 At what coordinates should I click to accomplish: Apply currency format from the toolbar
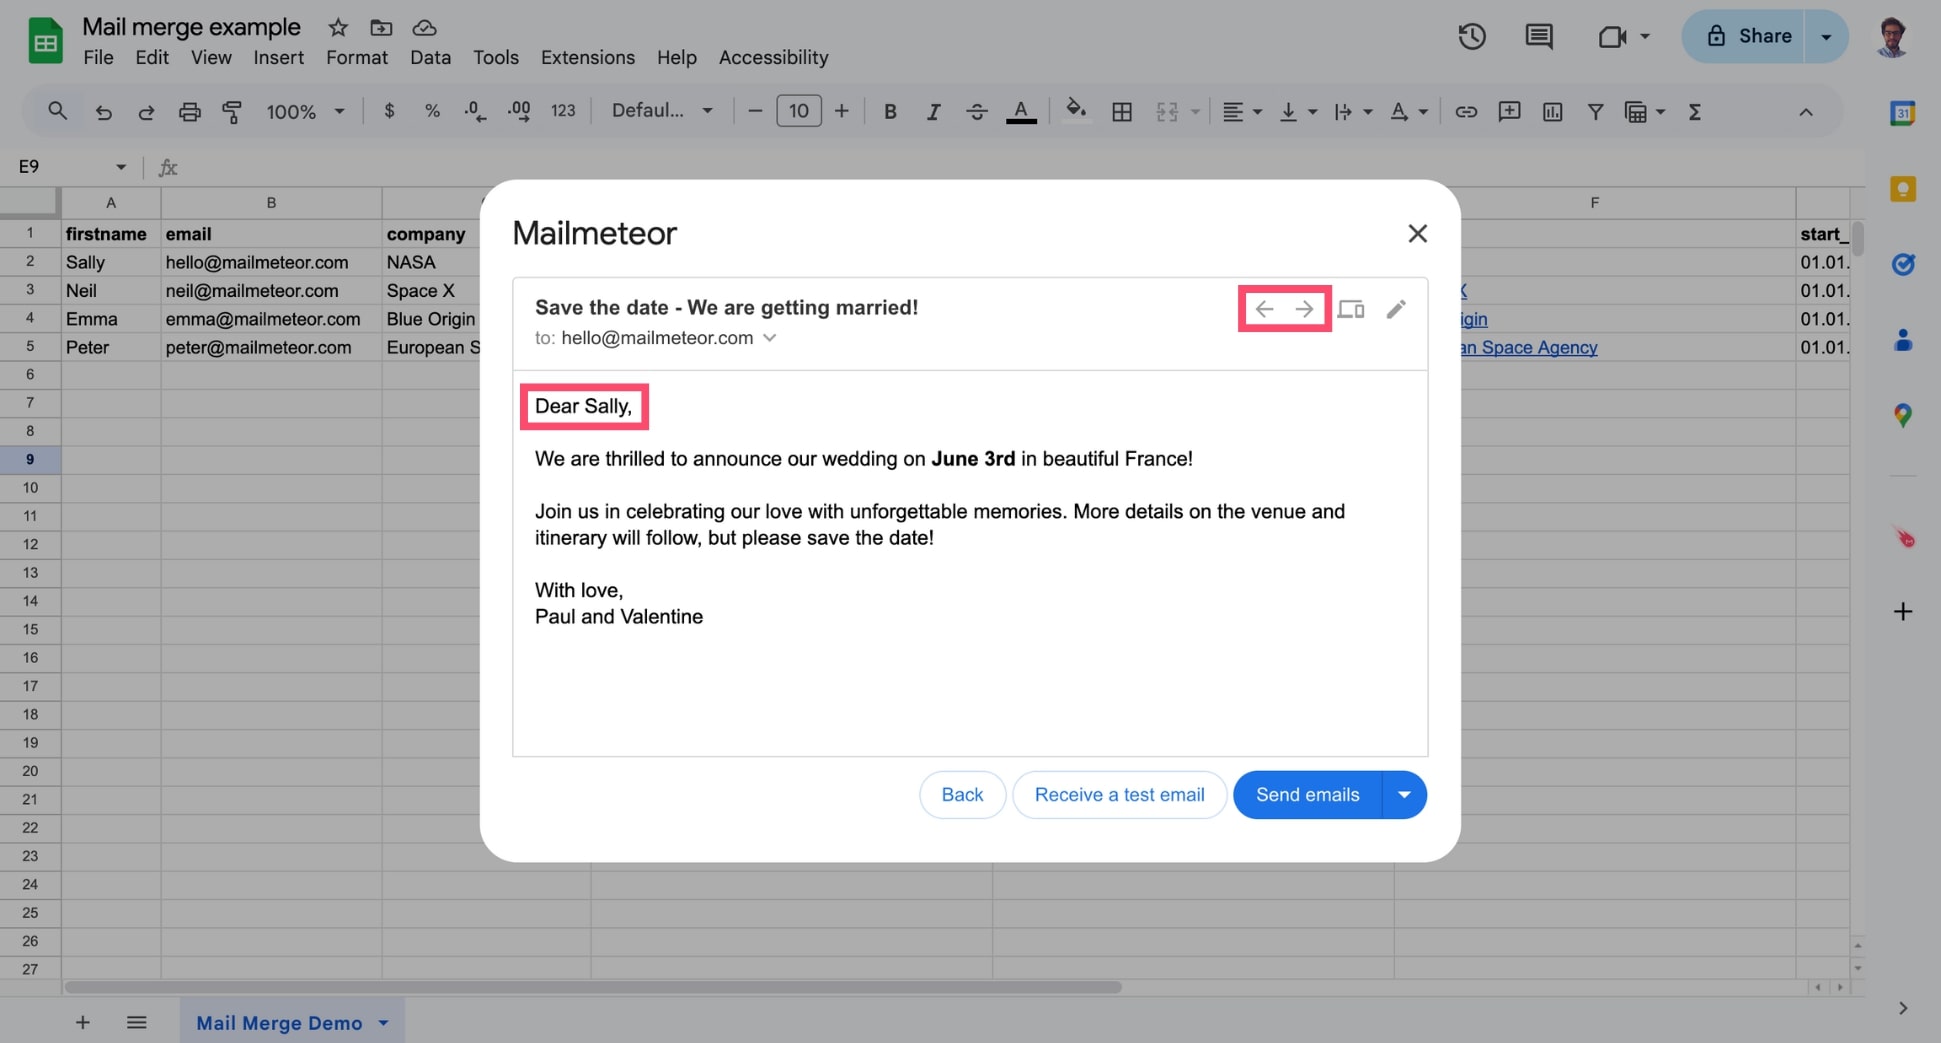coord(389,111)
